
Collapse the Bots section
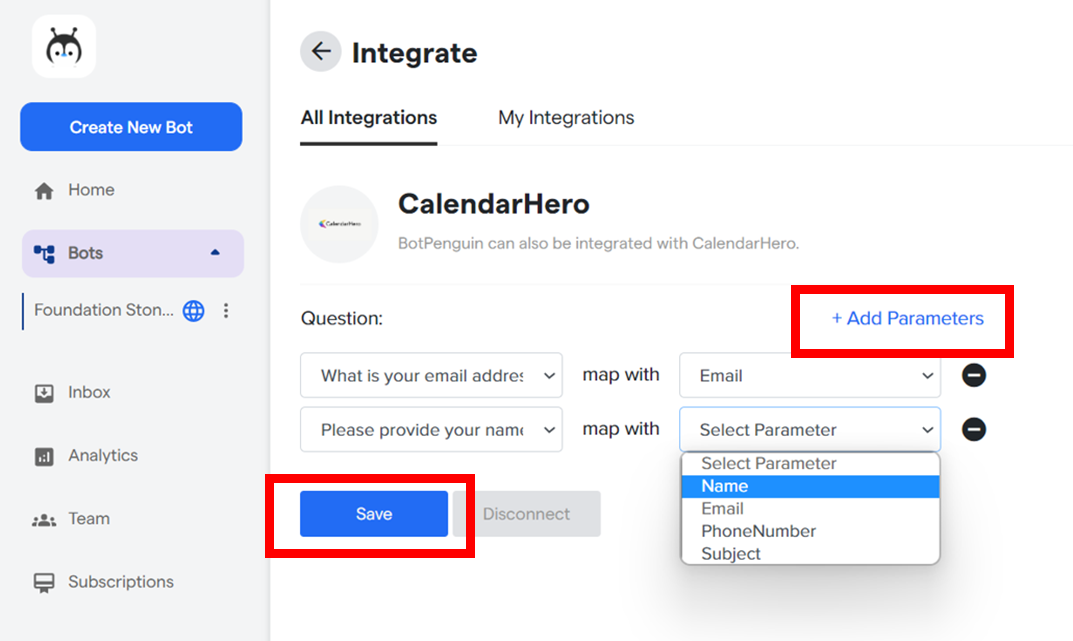(x=215, y=253)
